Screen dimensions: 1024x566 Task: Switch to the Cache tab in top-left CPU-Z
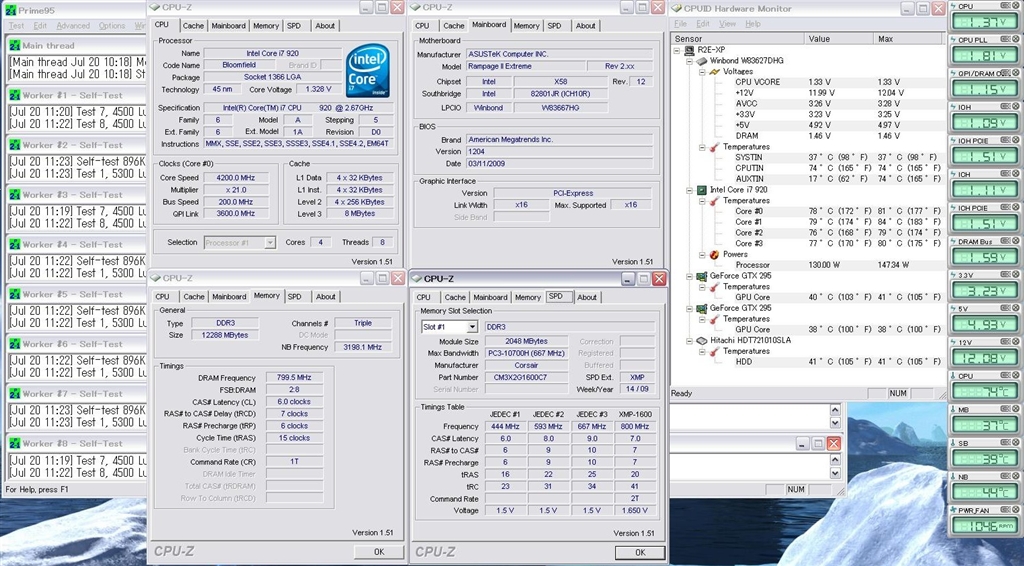pos(193,26)
